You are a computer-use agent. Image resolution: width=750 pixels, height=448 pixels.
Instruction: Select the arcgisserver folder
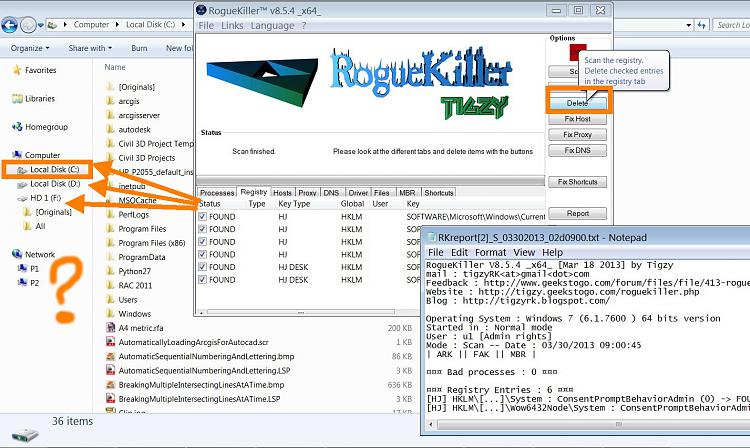point(139,115)
